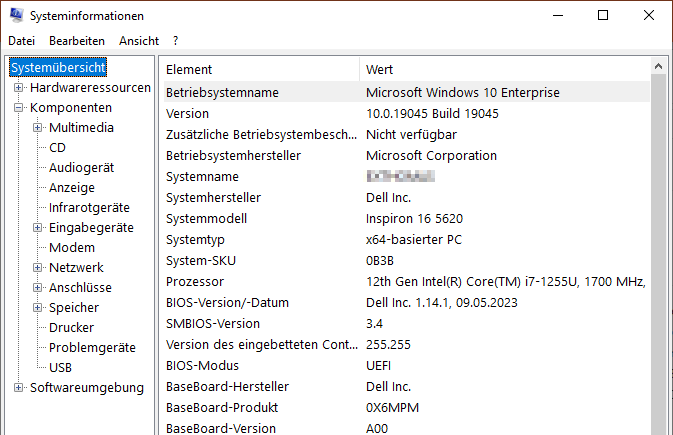Expand the Hardwareressourcen node

[x=18, y=88]
